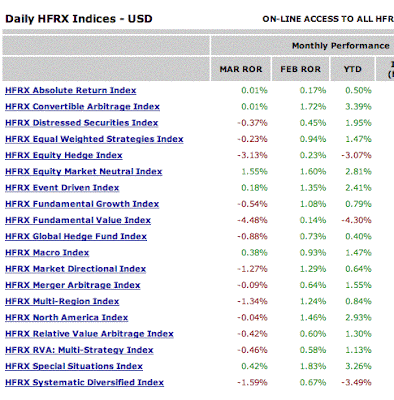Open HFRX Fundamental Value Index link

pos(78,220)
